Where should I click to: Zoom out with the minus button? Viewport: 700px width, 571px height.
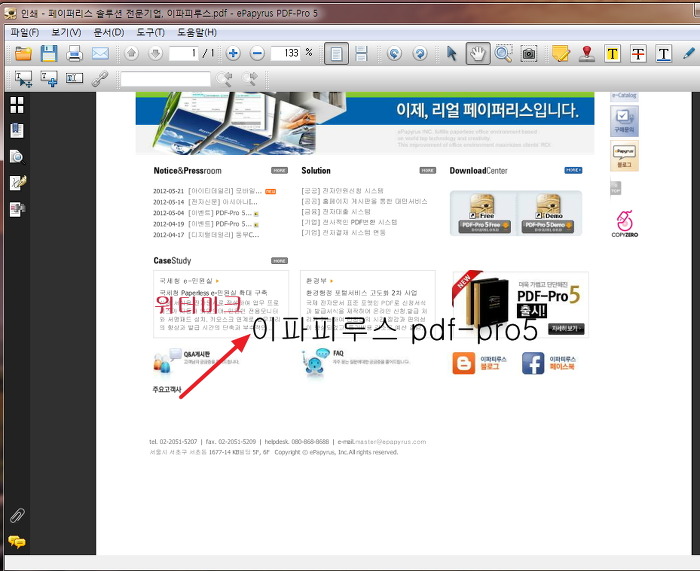coord(257,54)
